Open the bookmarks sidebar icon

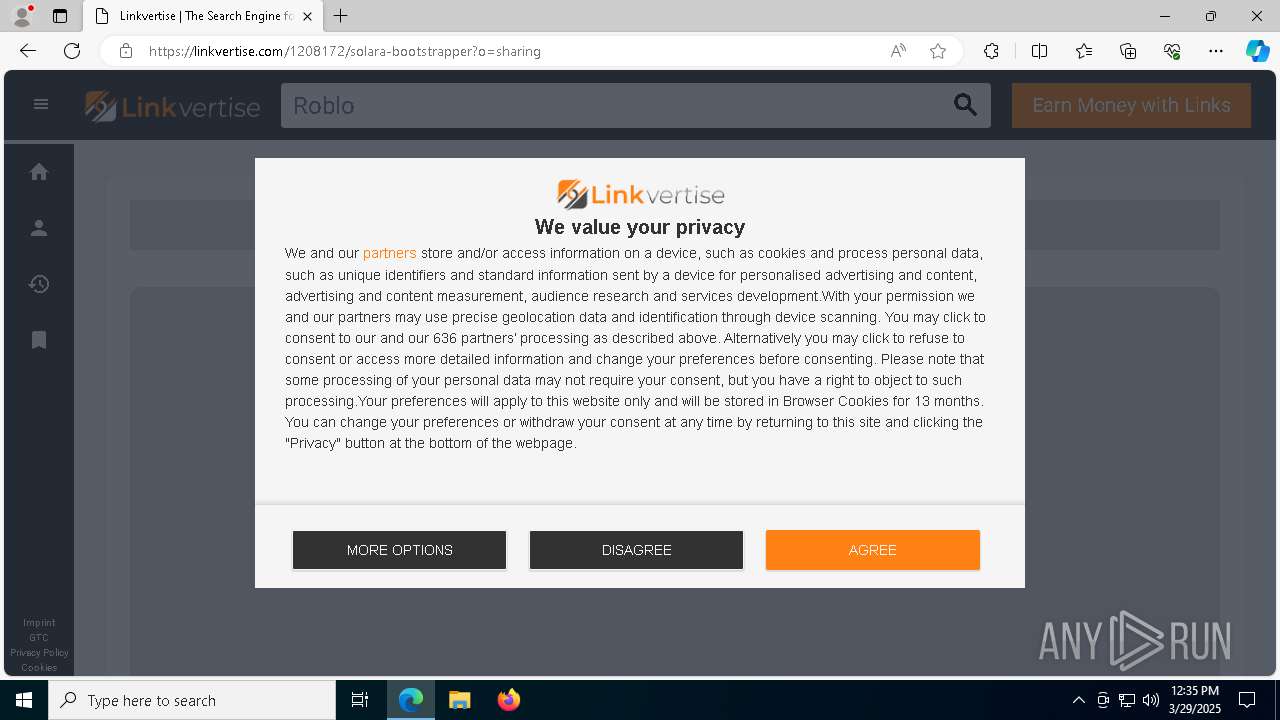click(x=39, y=340)
